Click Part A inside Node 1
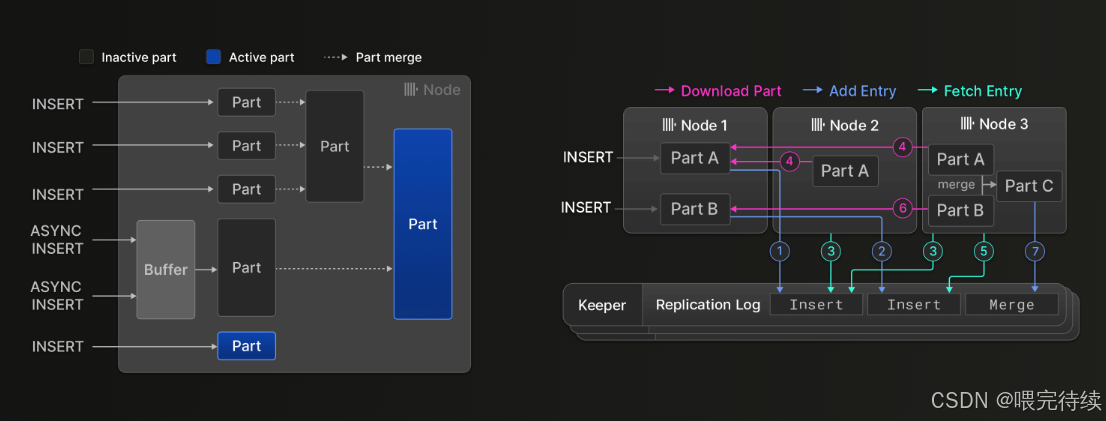Viewport: 1106px width, 421px height. coord(695,158)
